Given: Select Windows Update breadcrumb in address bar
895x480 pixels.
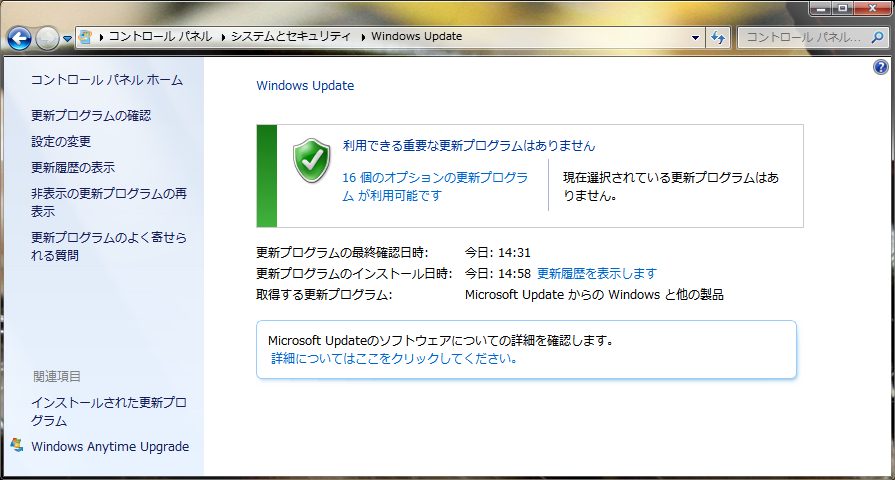Looking at the screenshot, I should point(417,37).
